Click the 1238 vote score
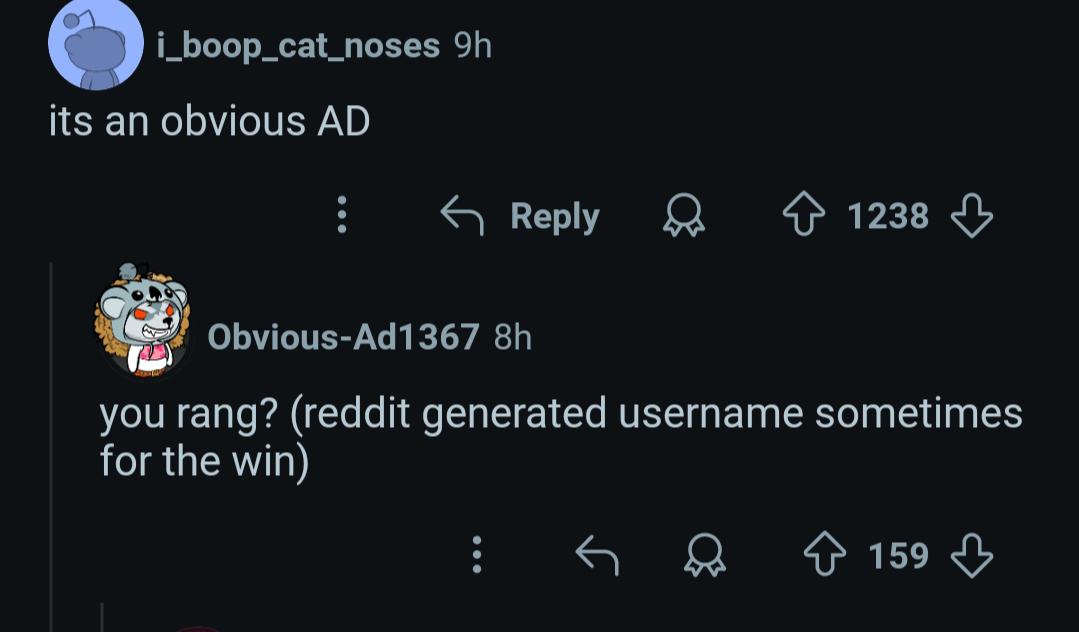The image size is (1079, 632). 888,215
